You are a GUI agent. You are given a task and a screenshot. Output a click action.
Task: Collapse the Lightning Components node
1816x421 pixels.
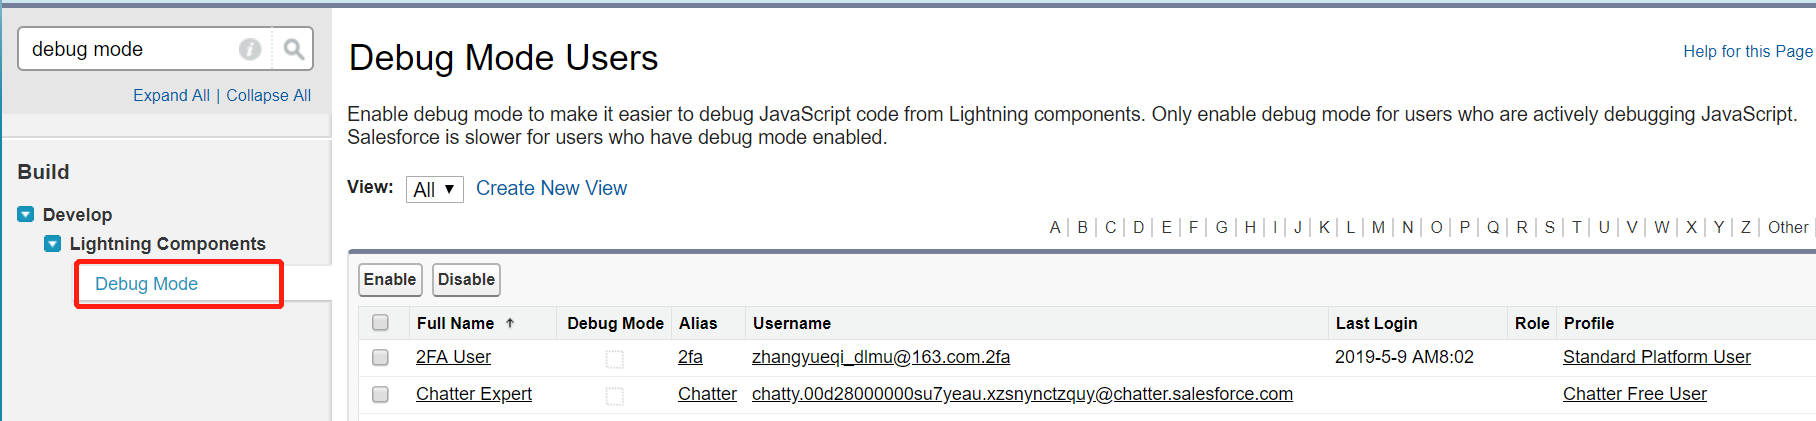(53, 243)
